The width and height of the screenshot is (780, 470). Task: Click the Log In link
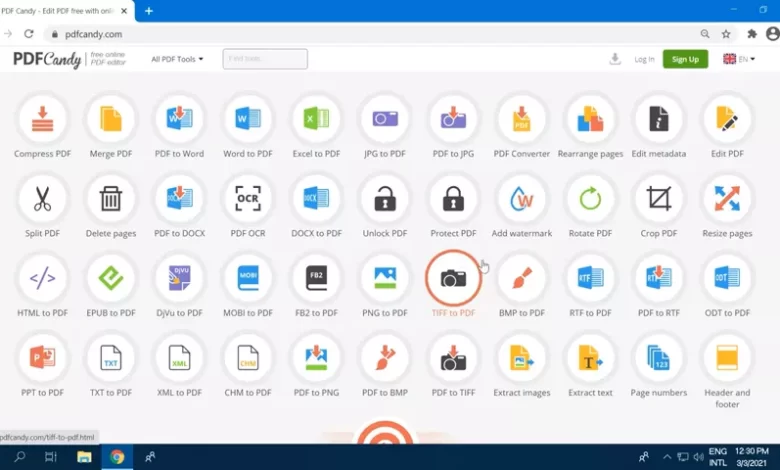tap(644, 59)
